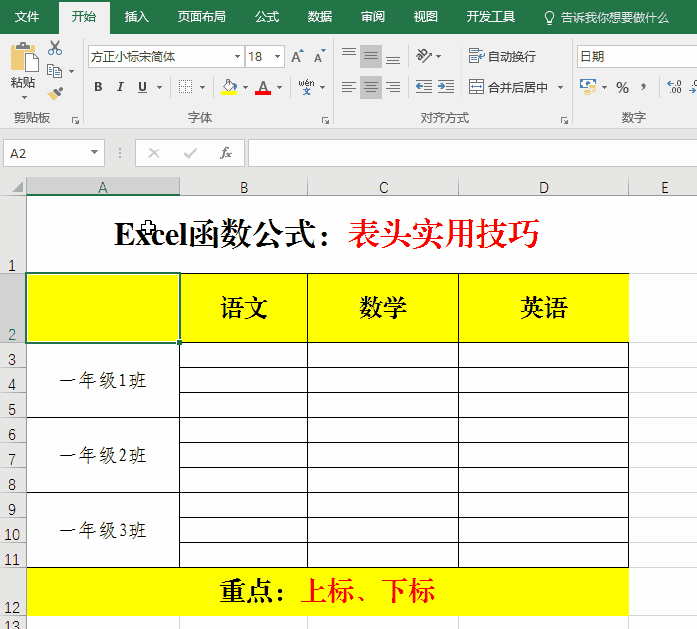Switch to the 开发工具 tab
Image resolution: width=697 pixels, height=629 pixels.
click(490, 17)
